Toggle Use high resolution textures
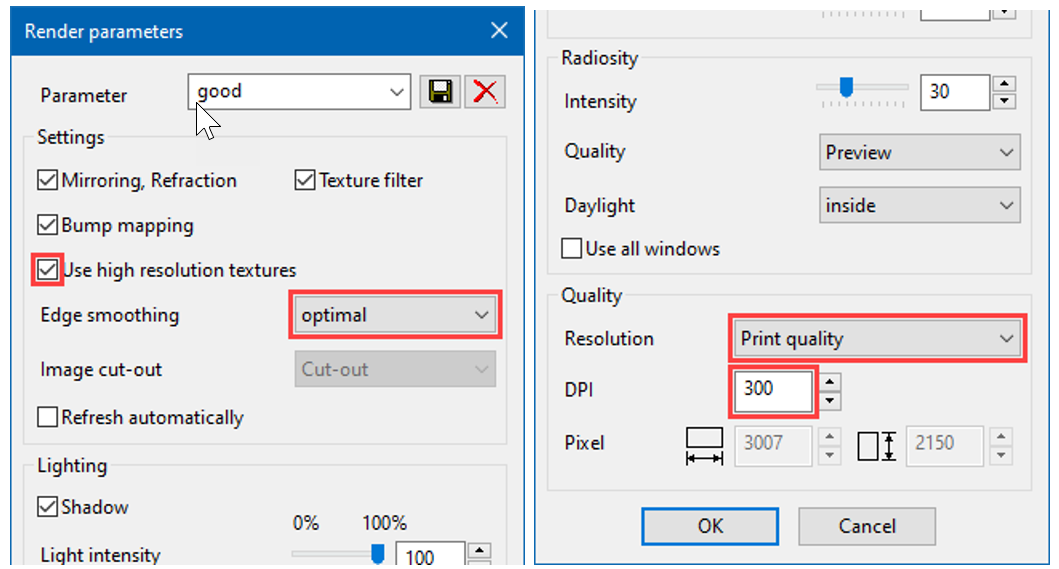 pos(47,270)
